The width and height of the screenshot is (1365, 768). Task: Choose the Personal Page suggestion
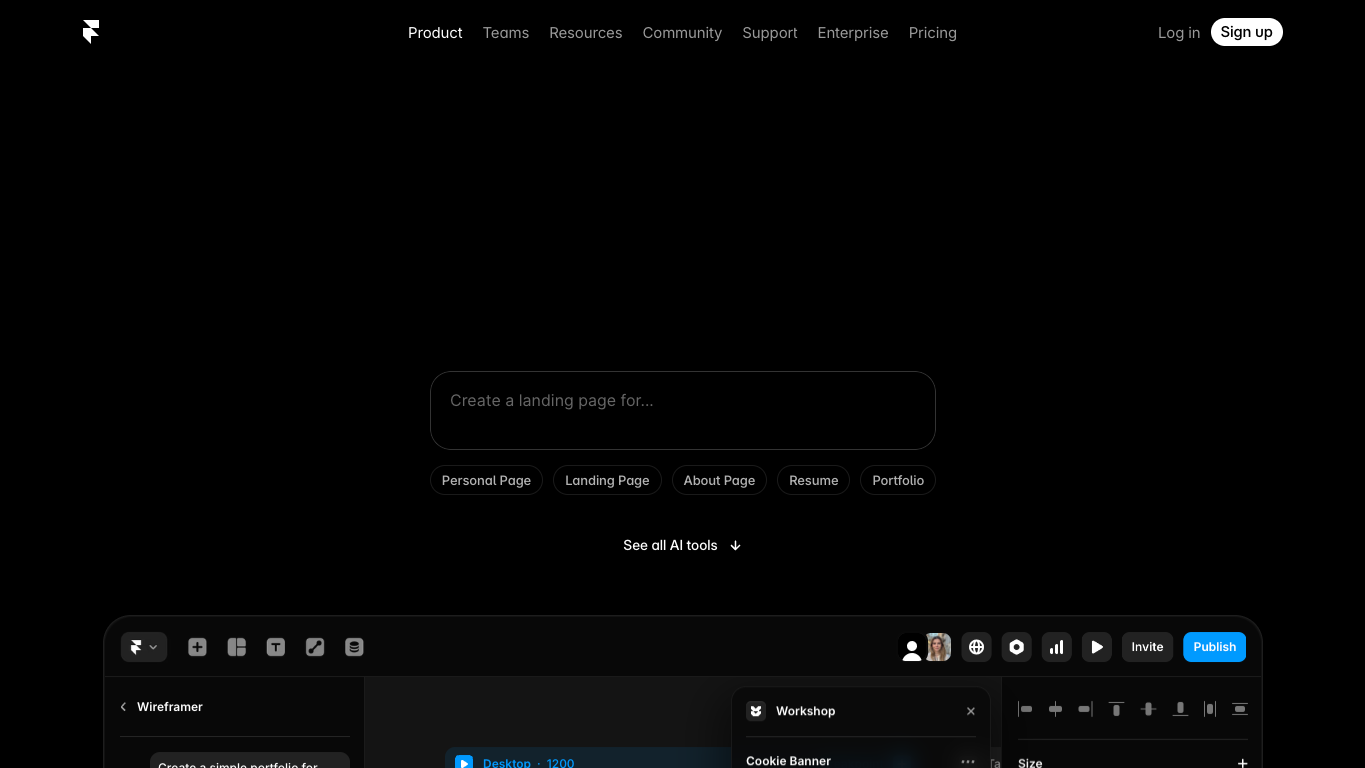[487, 480]
